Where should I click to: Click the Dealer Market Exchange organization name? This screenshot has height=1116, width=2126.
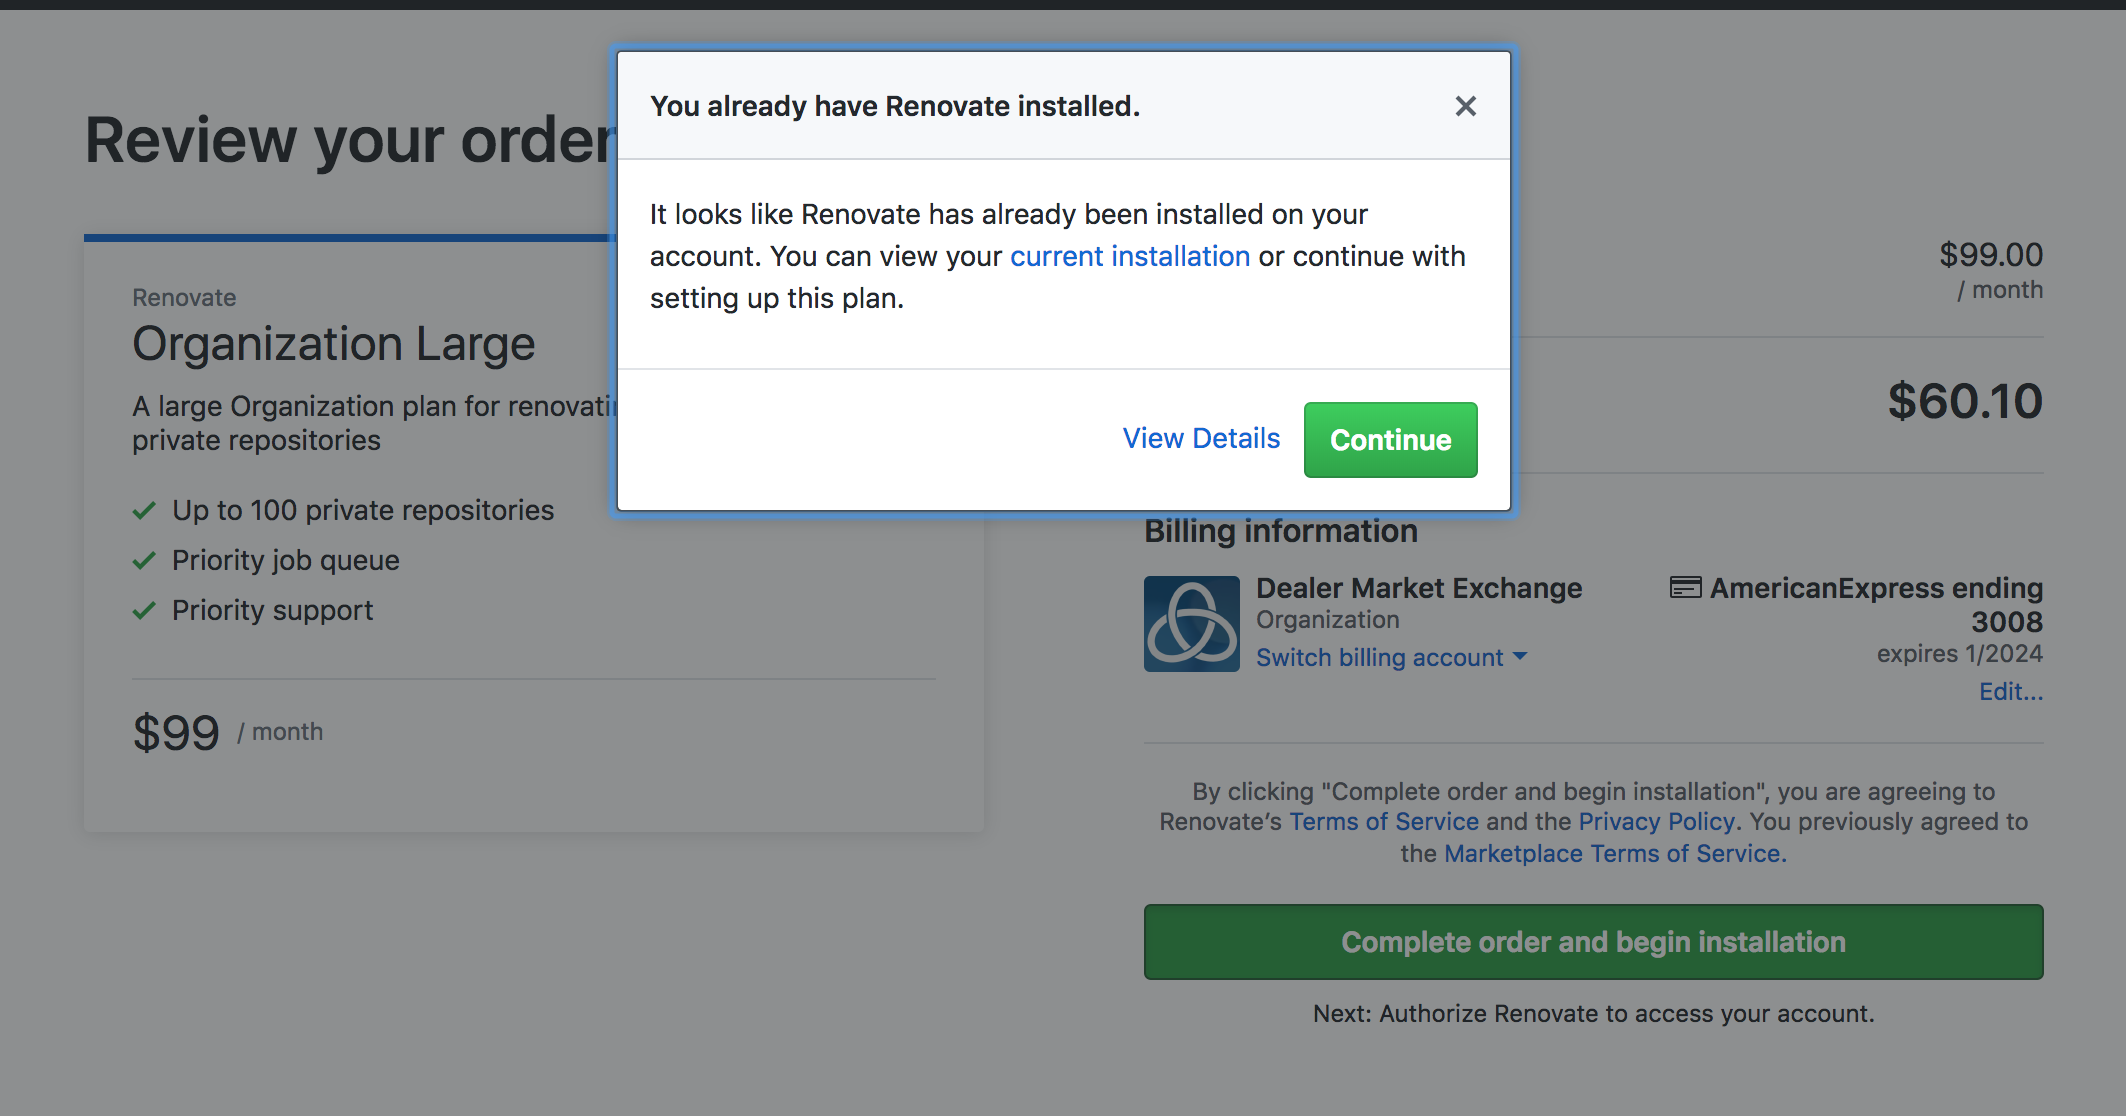(x=1419, y=588)
